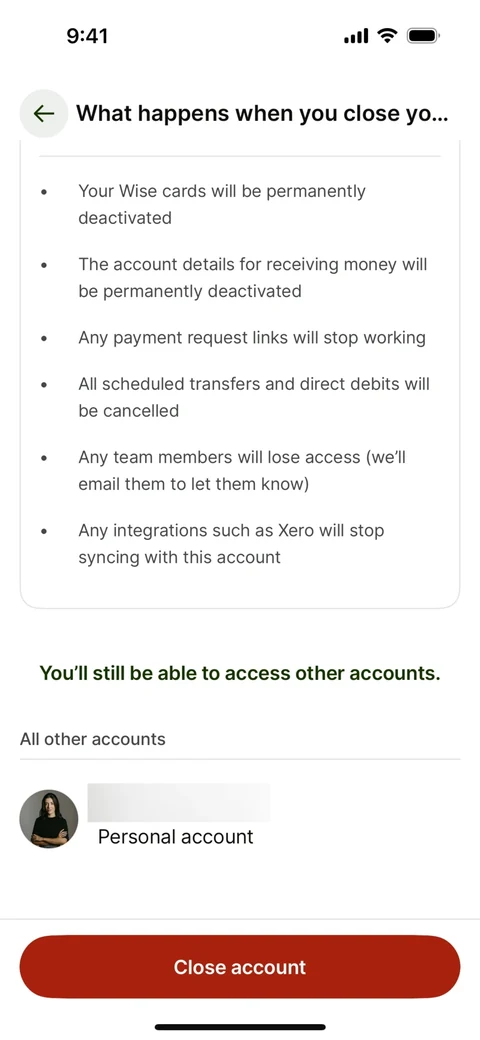Tap the payment request links bullet

[x=252, y=338]
